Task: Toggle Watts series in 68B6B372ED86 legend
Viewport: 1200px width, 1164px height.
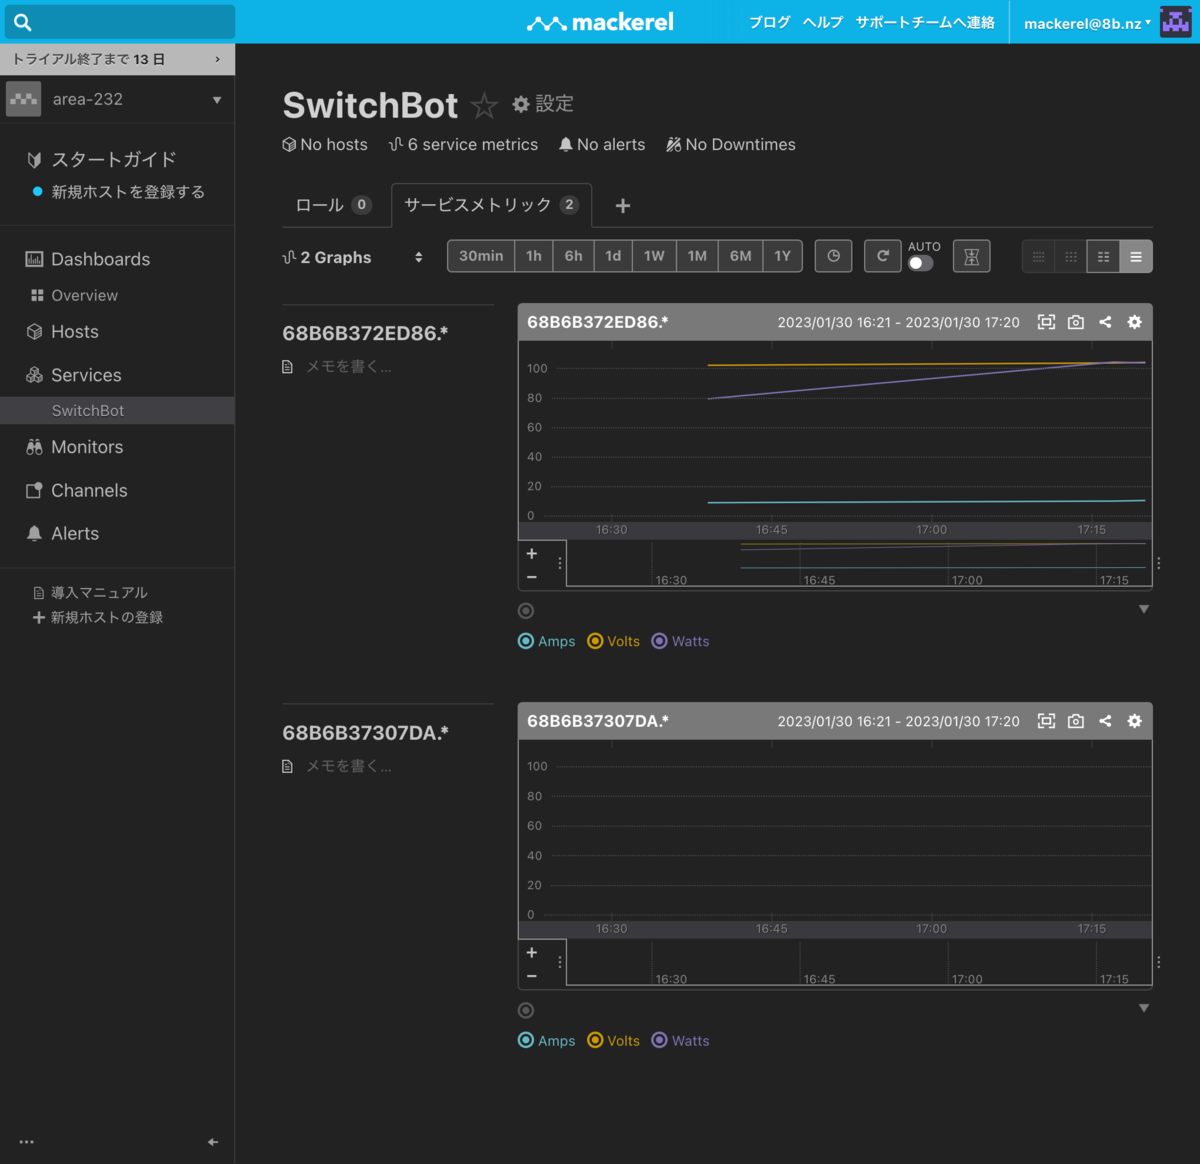Action: tap(681, 642)
